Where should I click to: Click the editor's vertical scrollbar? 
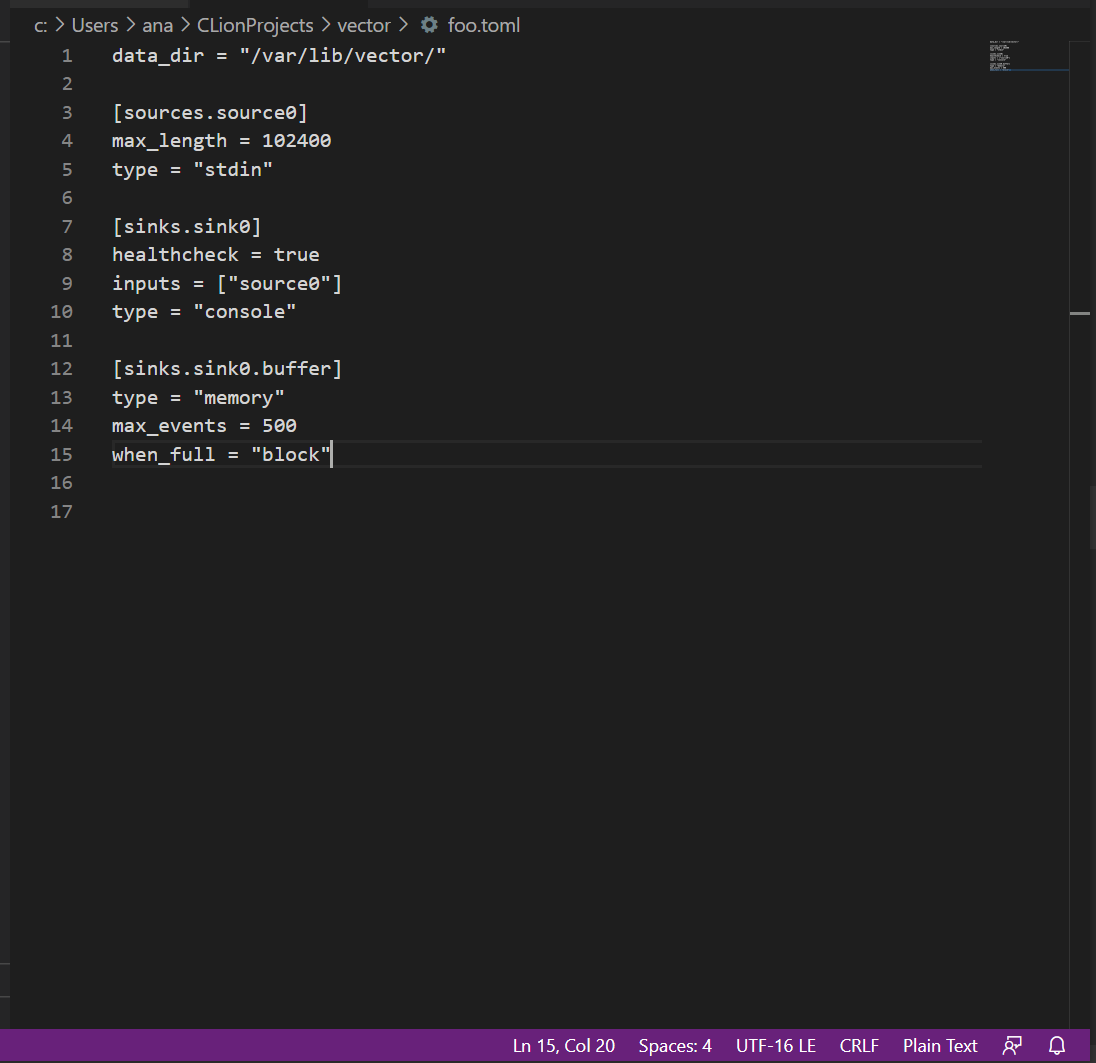(x=1079, y=313)
